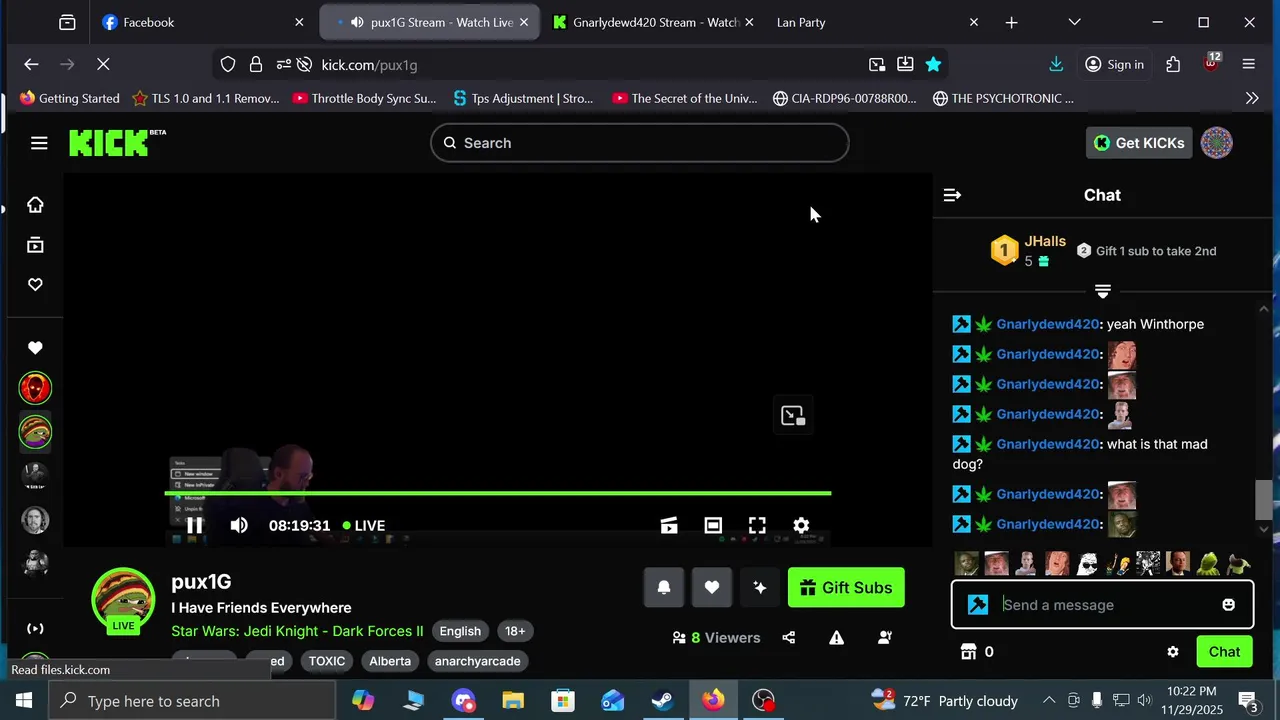Screen dimensions: 1280x720
Task: Enter fullscreen on the video player
Action: point(757,525)
